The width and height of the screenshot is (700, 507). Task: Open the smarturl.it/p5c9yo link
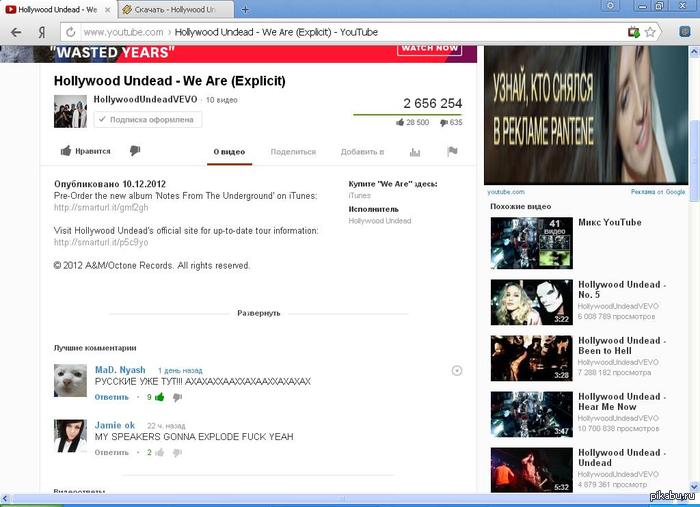tap(101, 242)
